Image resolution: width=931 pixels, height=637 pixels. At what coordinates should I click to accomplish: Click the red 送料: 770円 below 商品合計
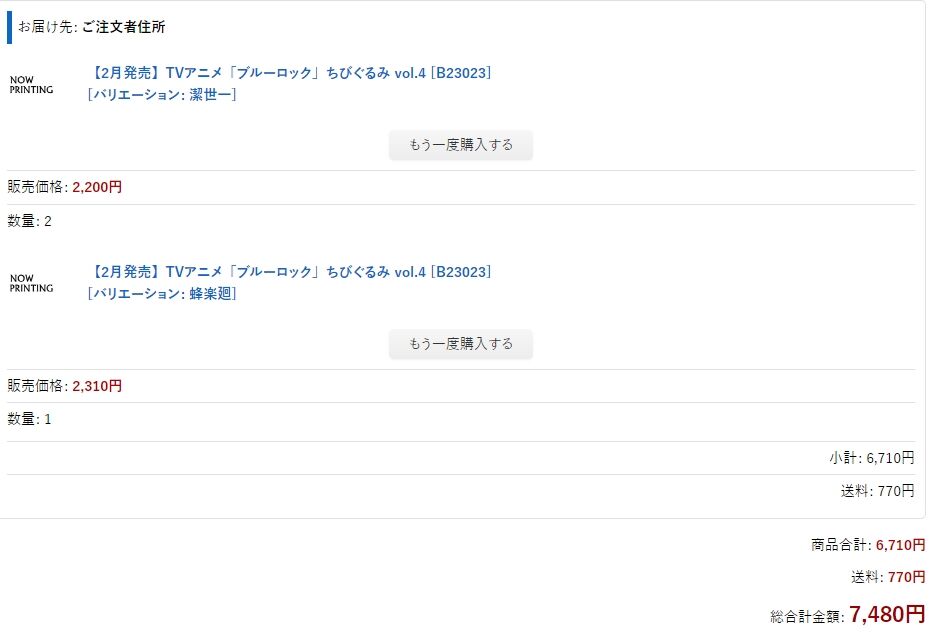(888, 576)
